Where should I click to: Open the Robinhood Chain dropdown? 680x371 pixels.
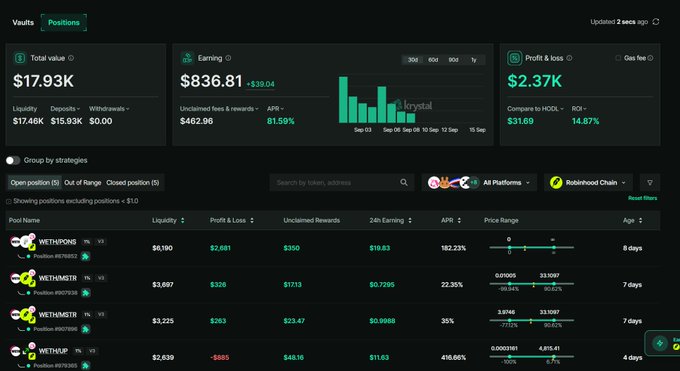pyautogui.click(x=588, y=183)
